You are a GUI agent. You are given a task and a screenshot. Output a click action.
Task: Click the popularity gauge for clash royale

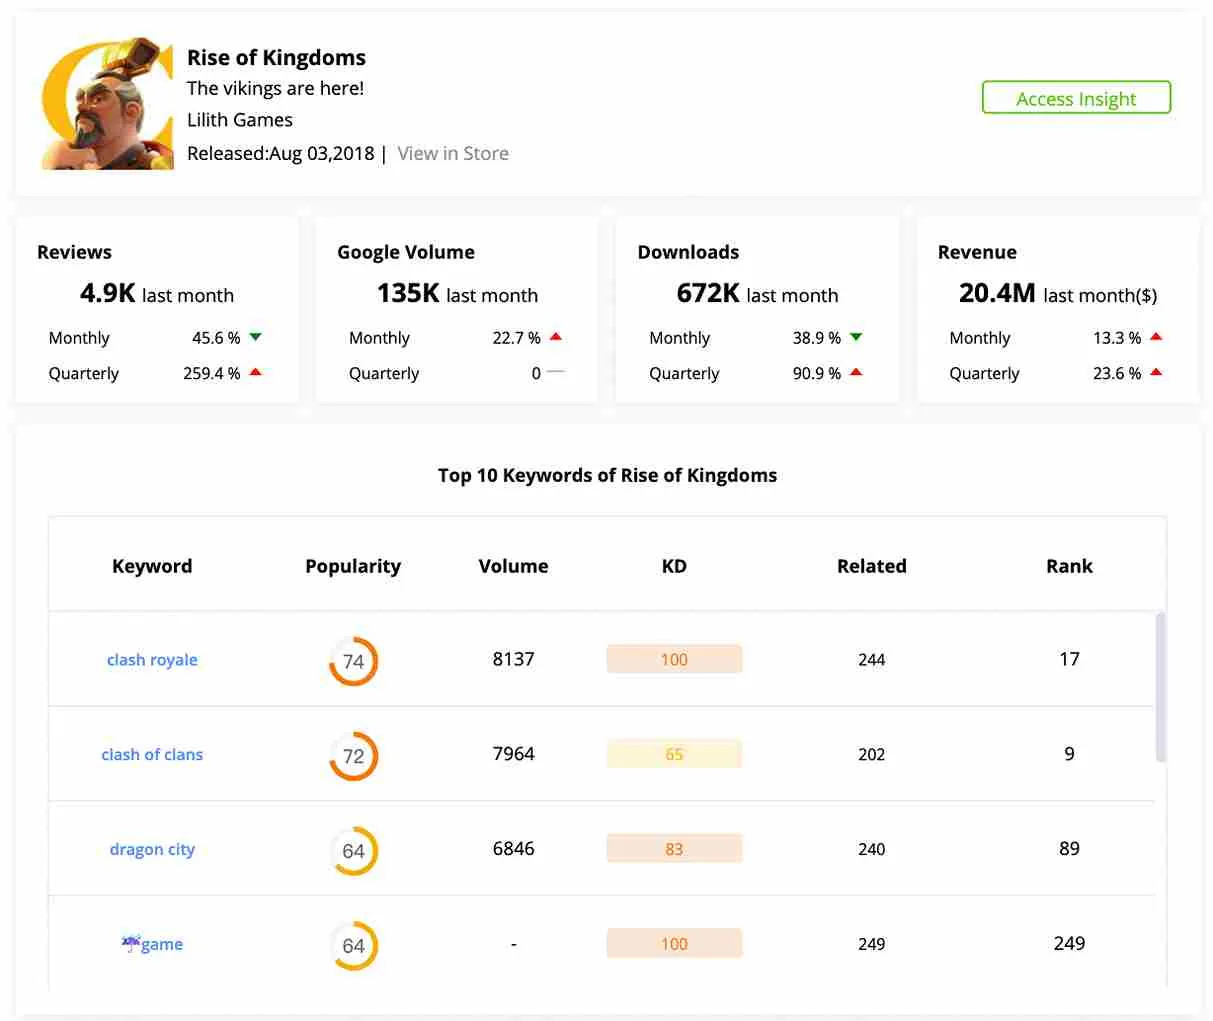(353, 661)
